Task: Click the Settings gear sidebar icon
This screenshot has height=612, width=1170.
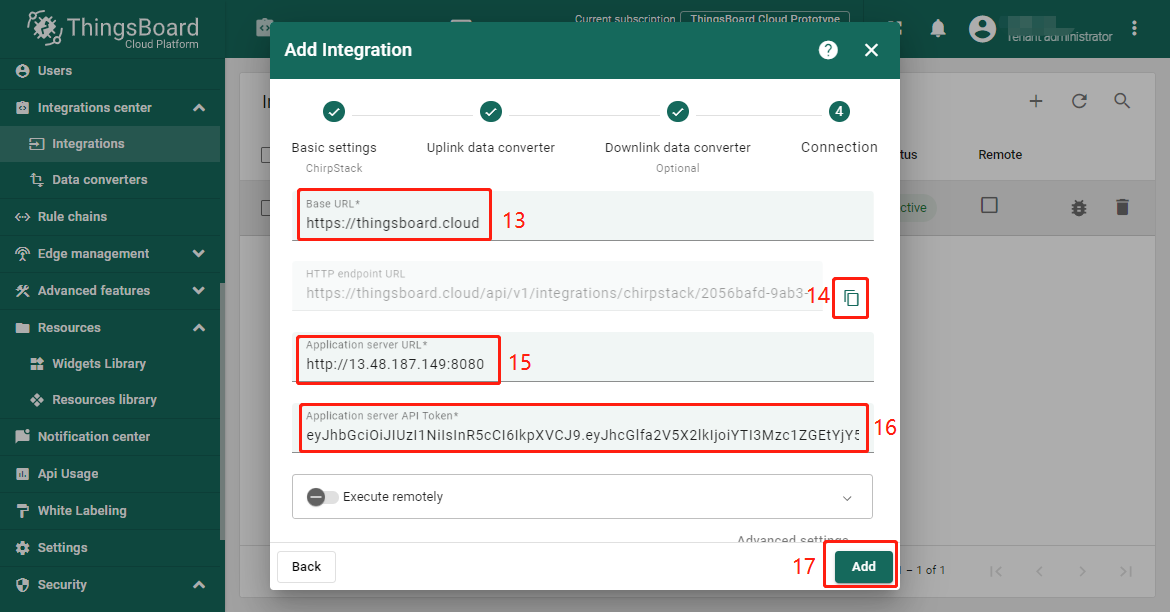Action: pos(22,548)
